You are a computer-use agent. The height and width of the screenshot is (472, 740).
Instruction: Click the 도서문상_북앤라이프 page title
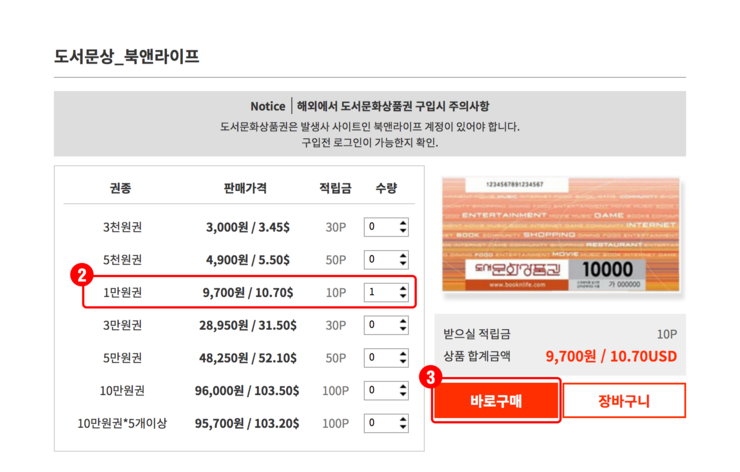tap(126, 57)
